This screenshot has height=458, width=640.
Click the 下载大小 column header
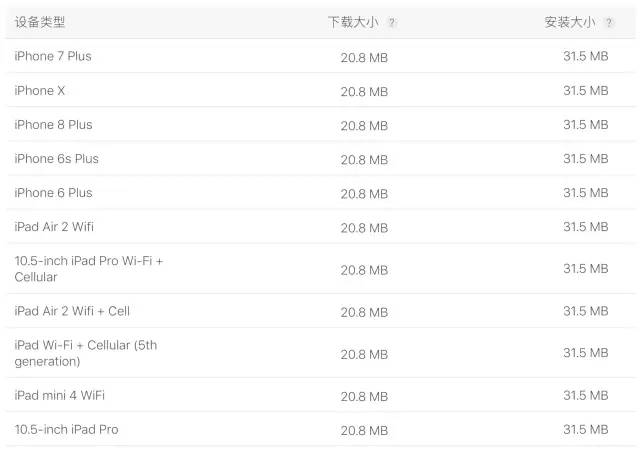click(x=353, y=22)
